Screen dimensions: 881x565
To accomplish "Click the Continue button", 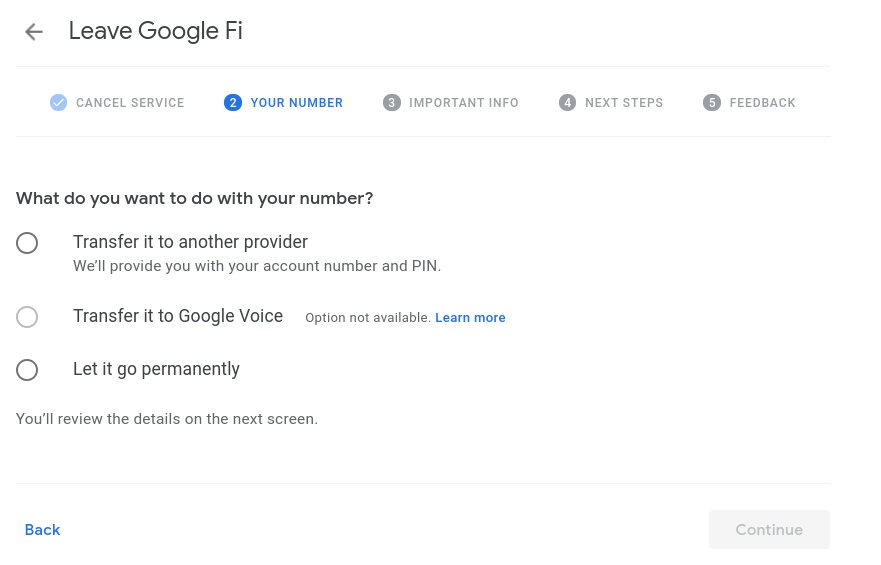I will [x=769, y=530].
